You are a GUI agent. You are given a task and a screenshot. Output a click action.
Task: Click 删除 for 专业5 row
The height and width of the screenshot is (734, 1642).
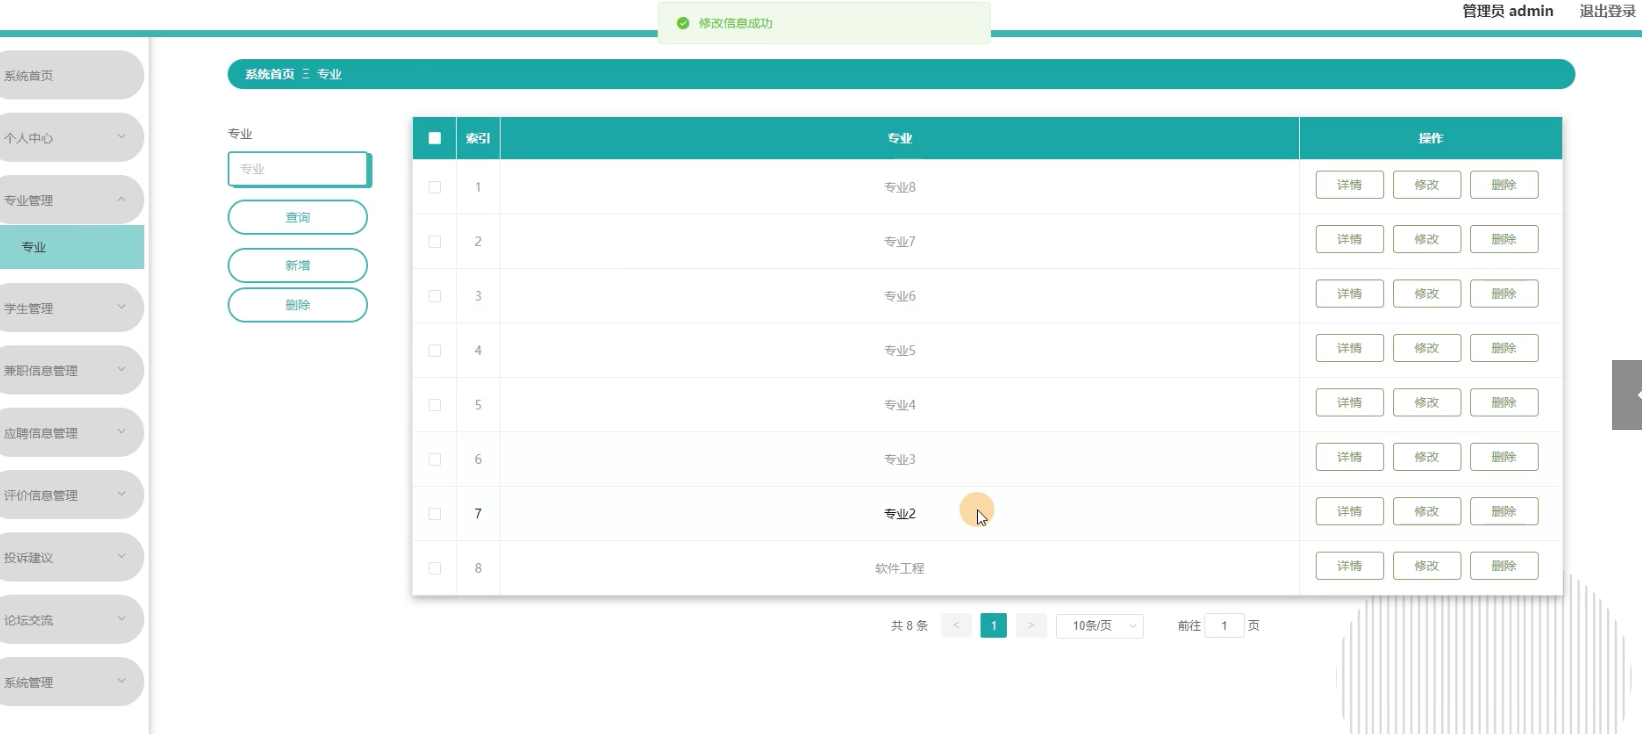point(1504,348)
